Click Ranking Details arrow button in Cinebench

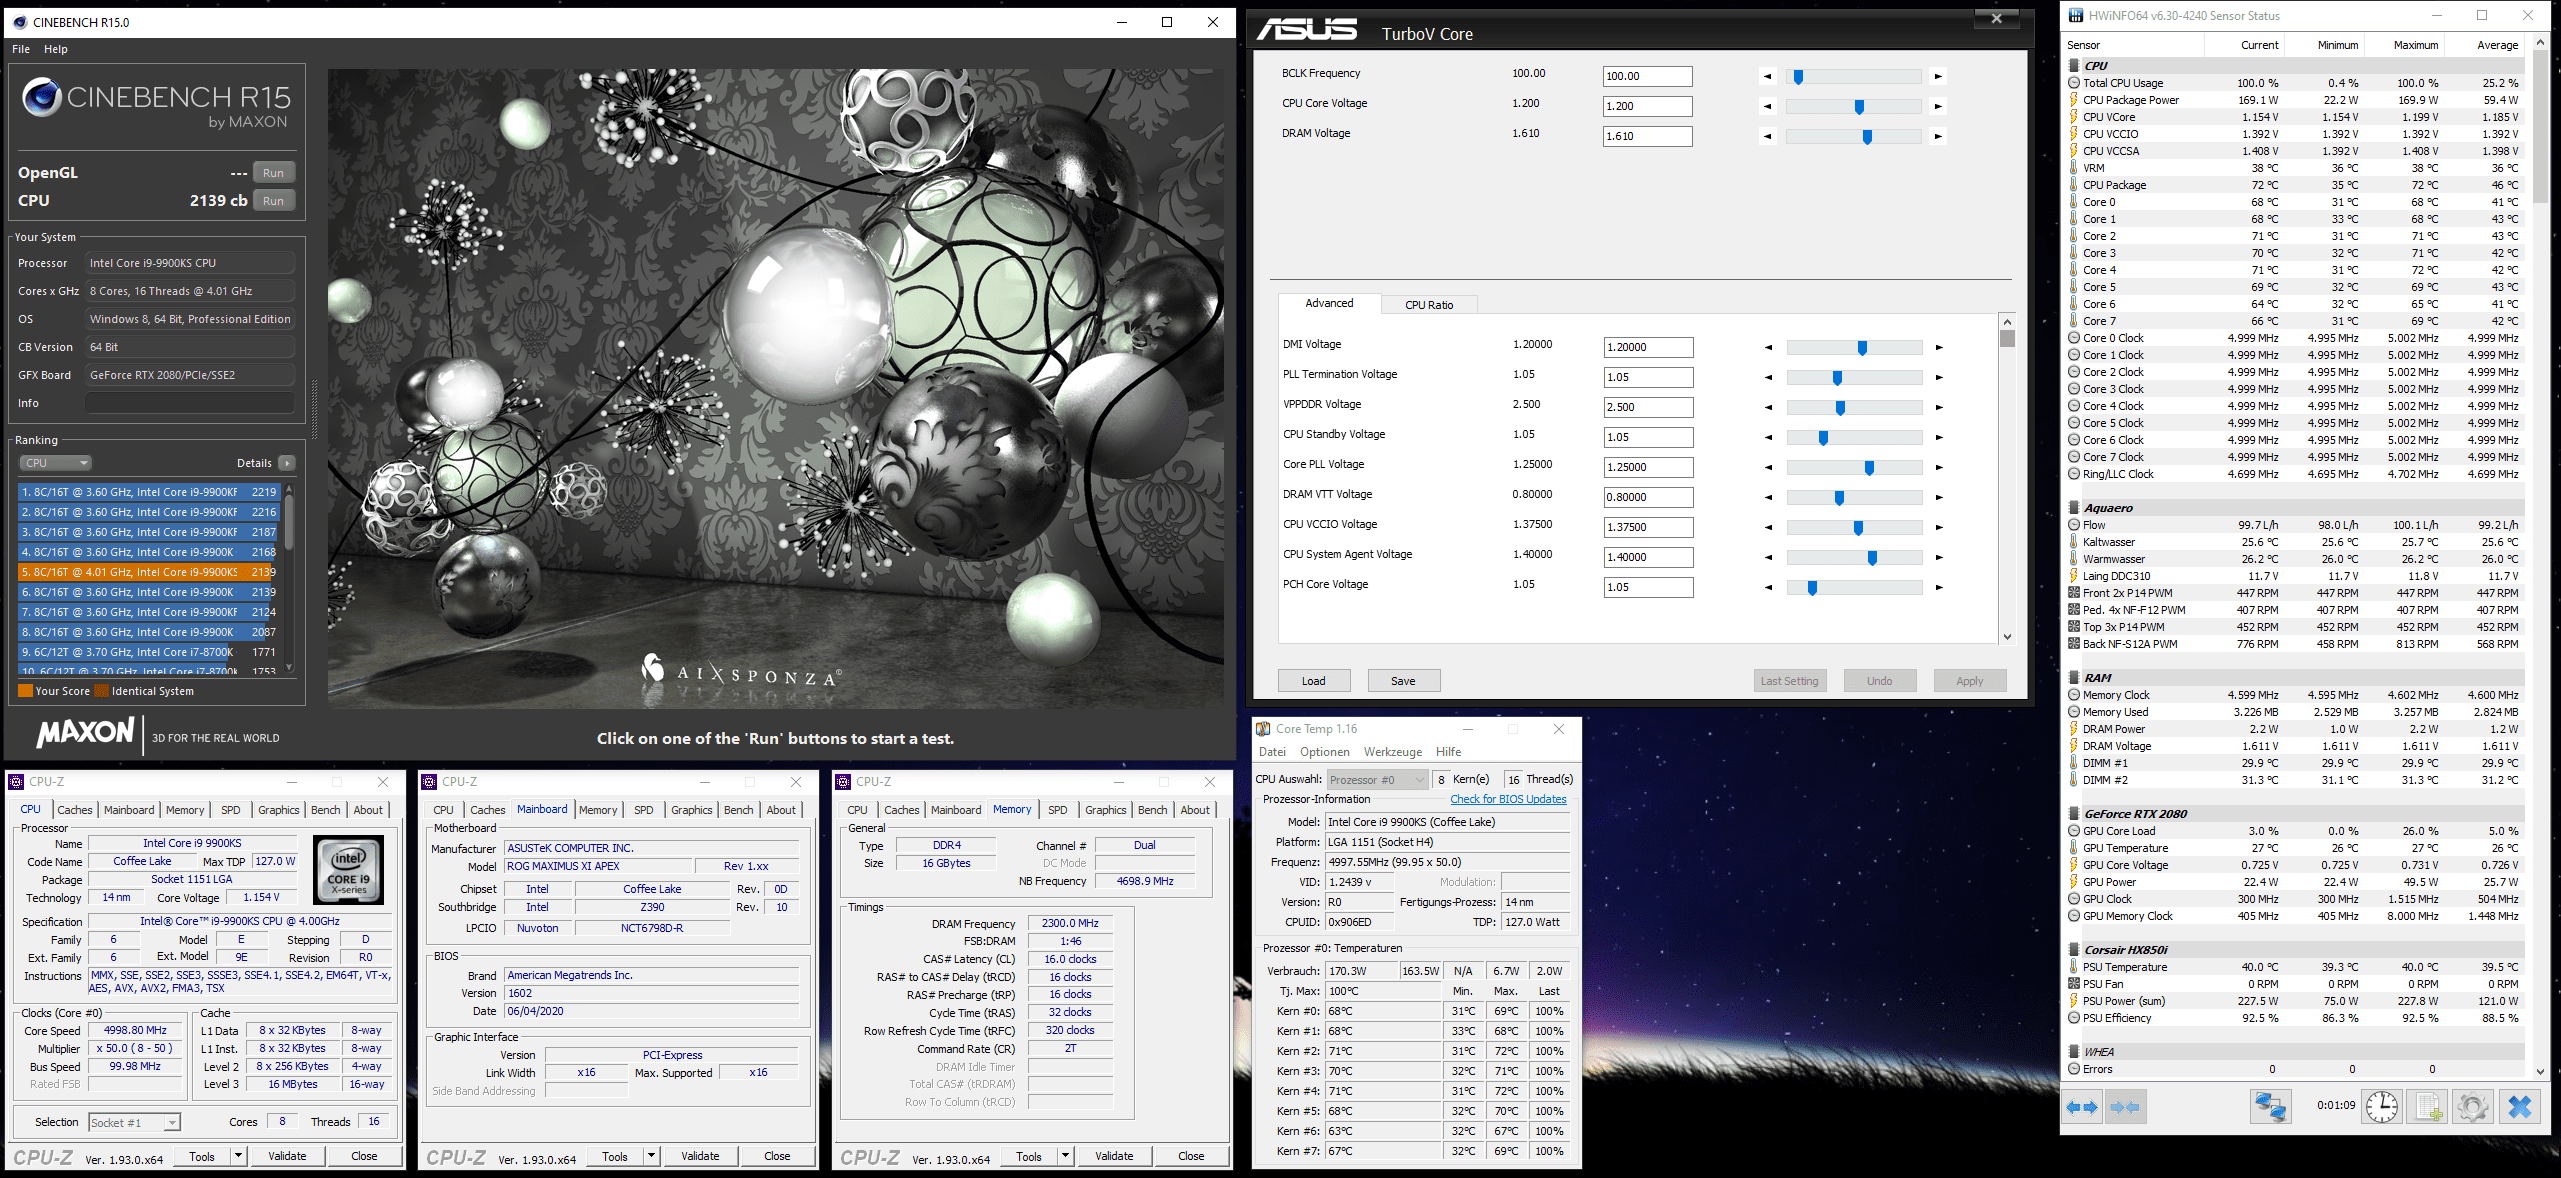click(287, 463)
